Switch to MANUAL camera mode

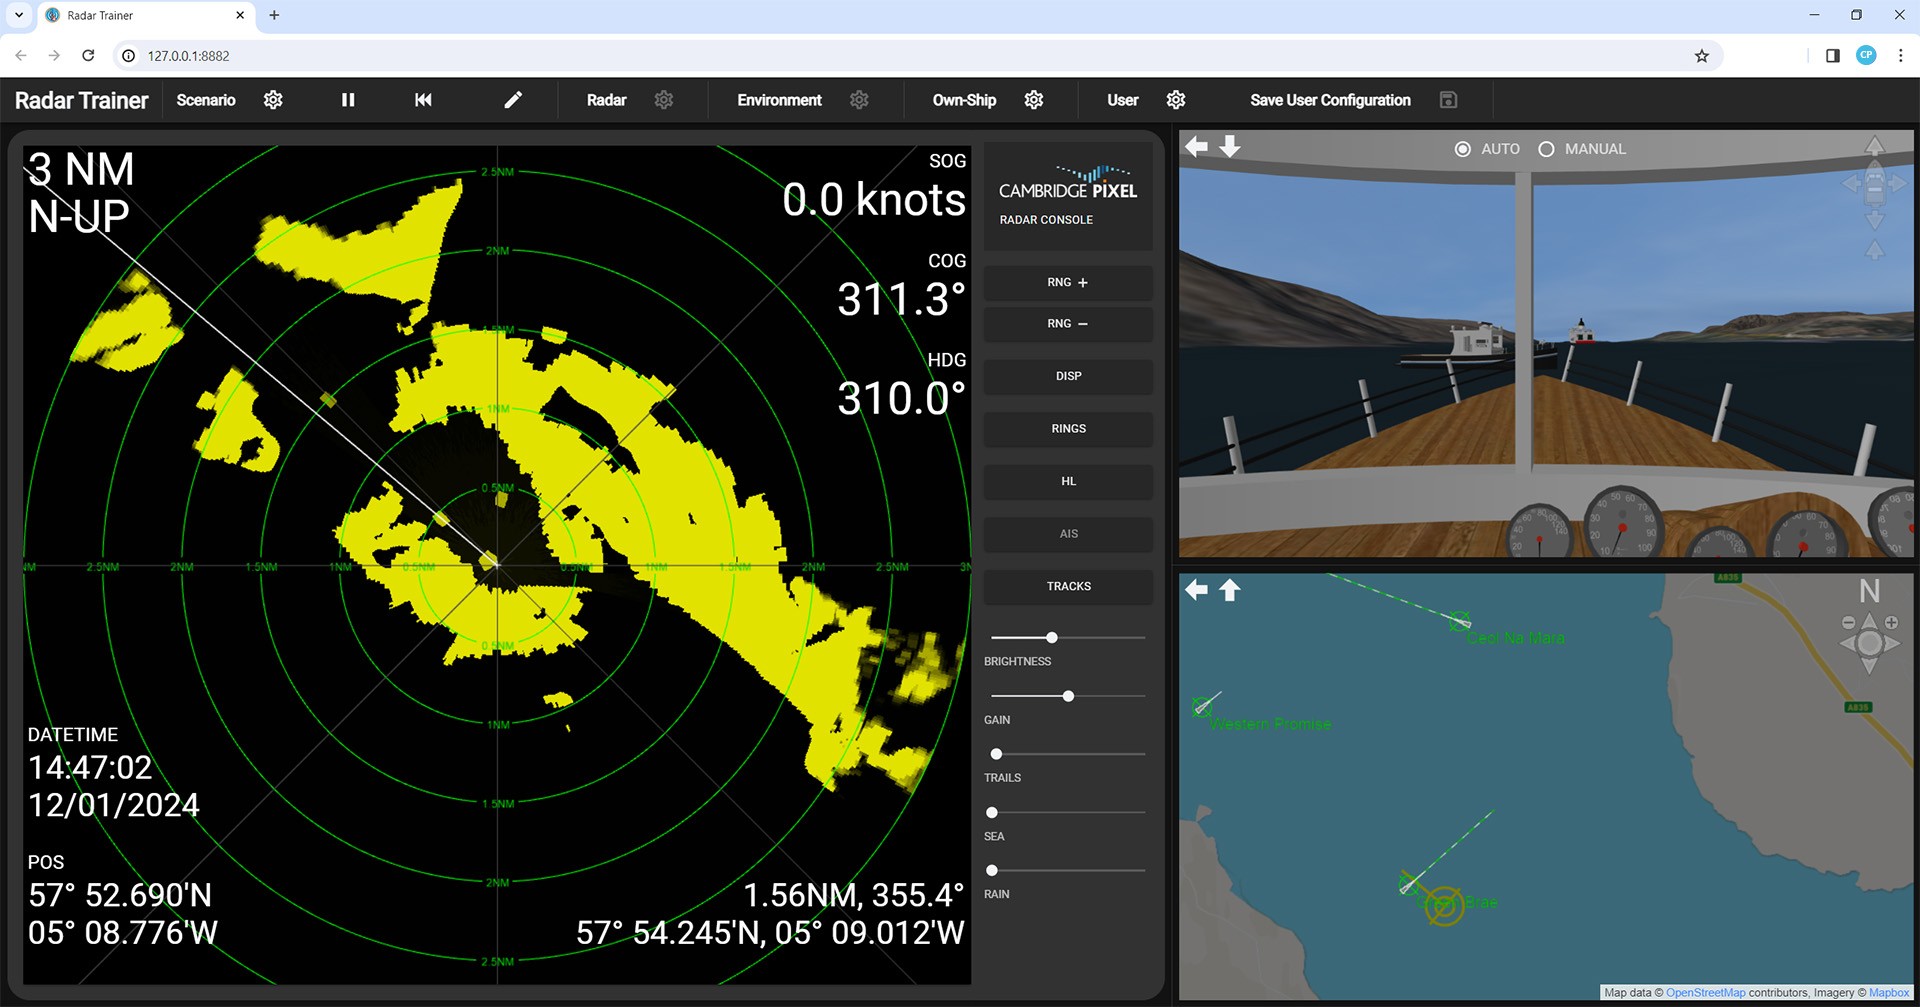click(1546, 149)
